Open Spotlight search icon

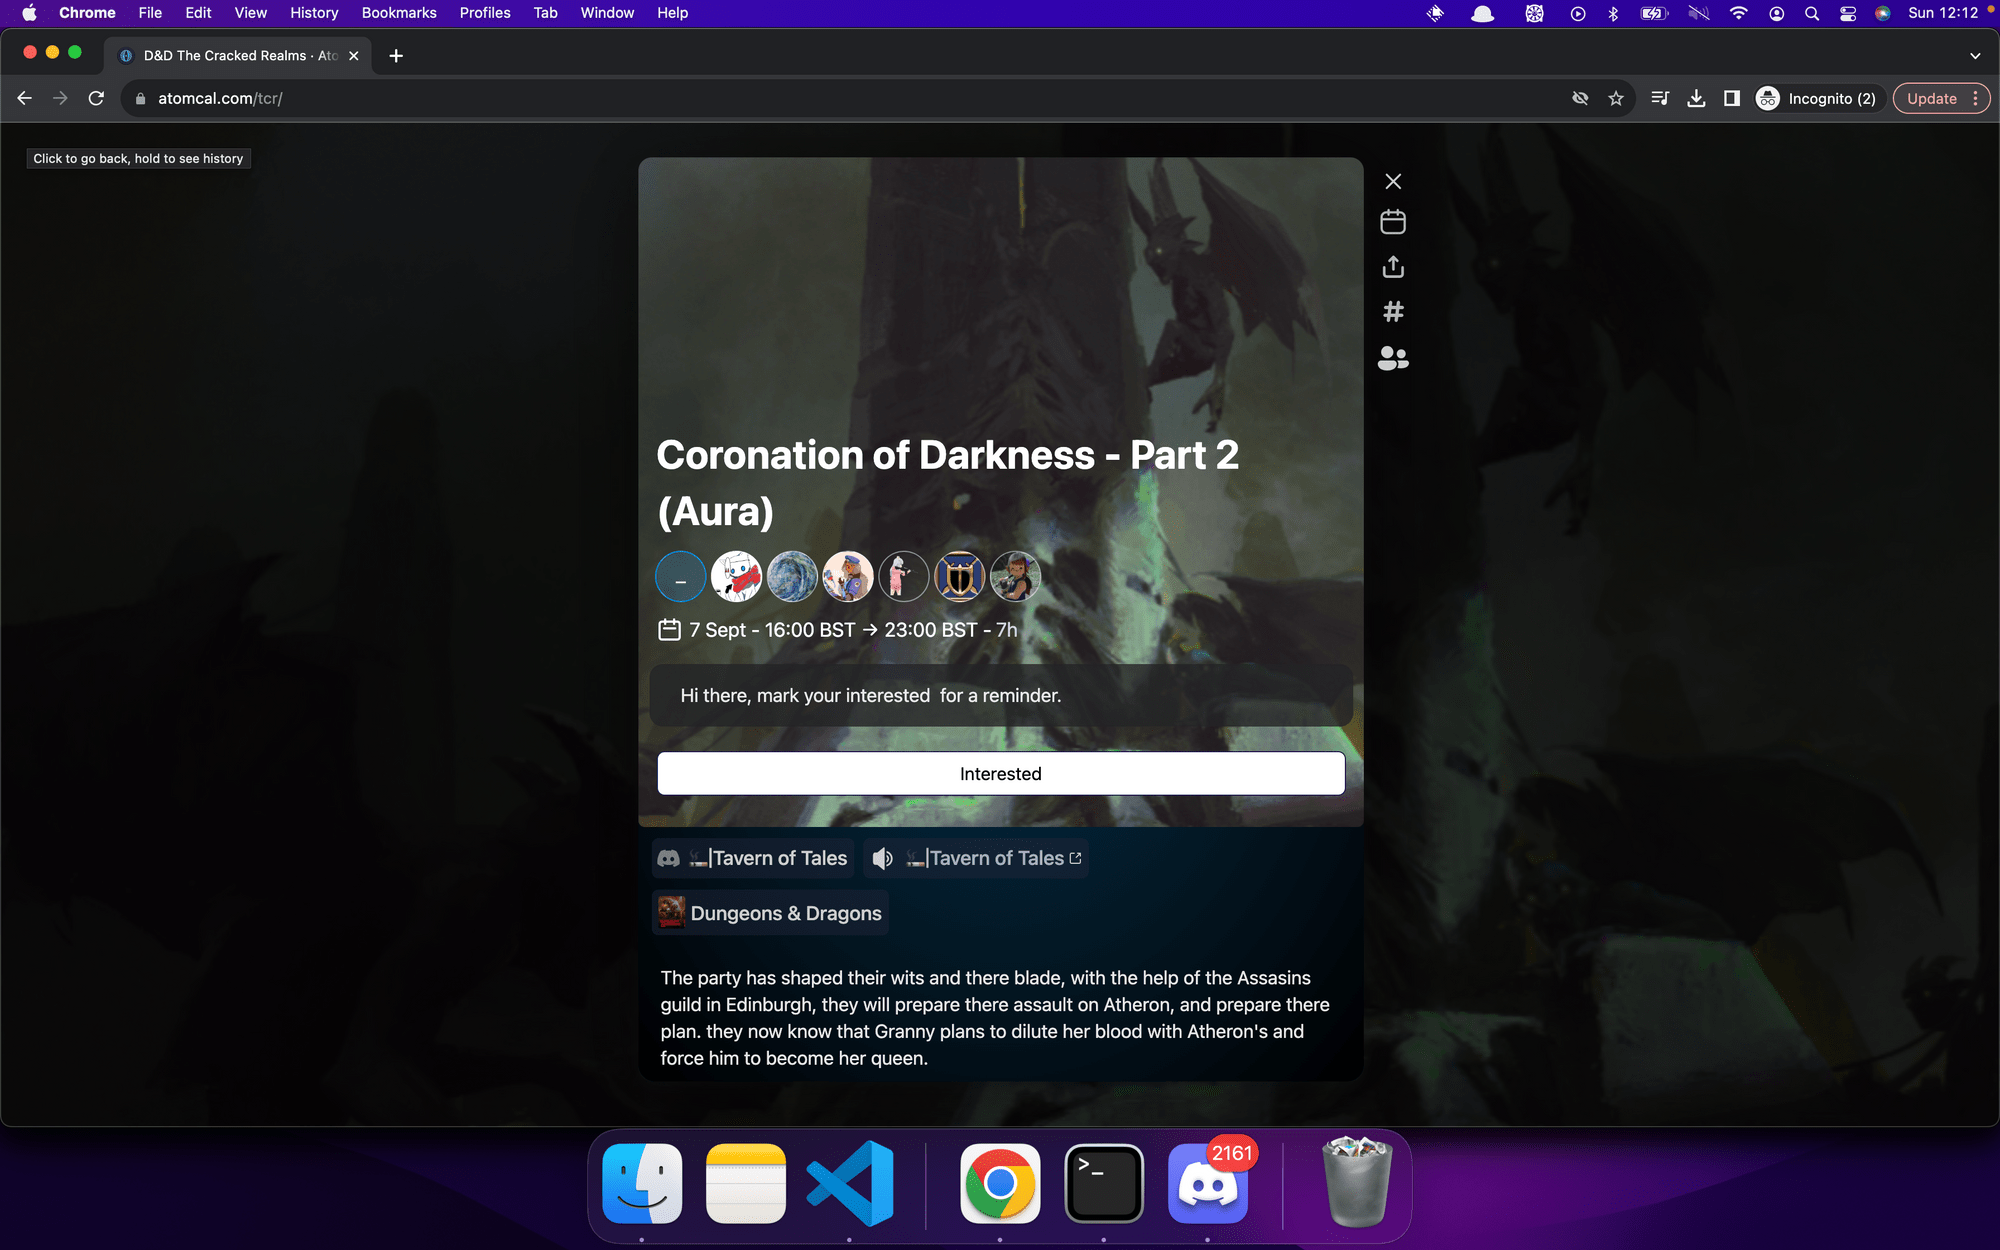point(1811,13)
